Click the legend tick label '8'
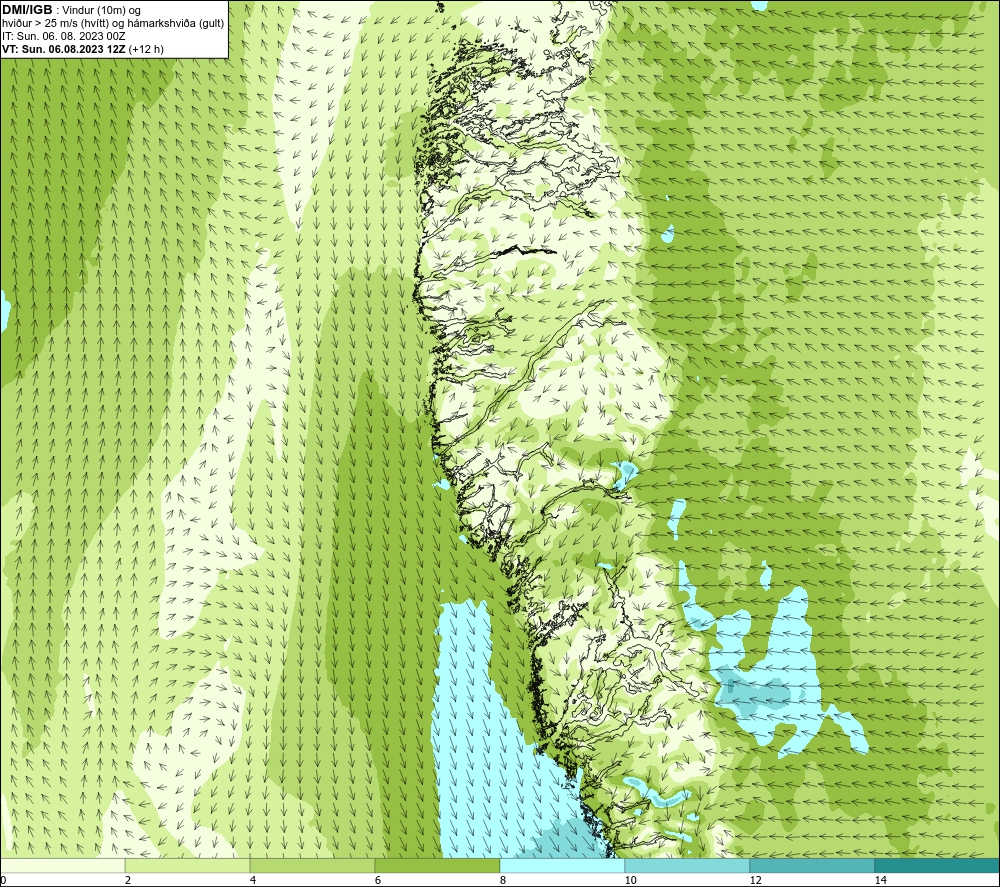The width and height of the screenshot is (1000, 887). [503, 881]
